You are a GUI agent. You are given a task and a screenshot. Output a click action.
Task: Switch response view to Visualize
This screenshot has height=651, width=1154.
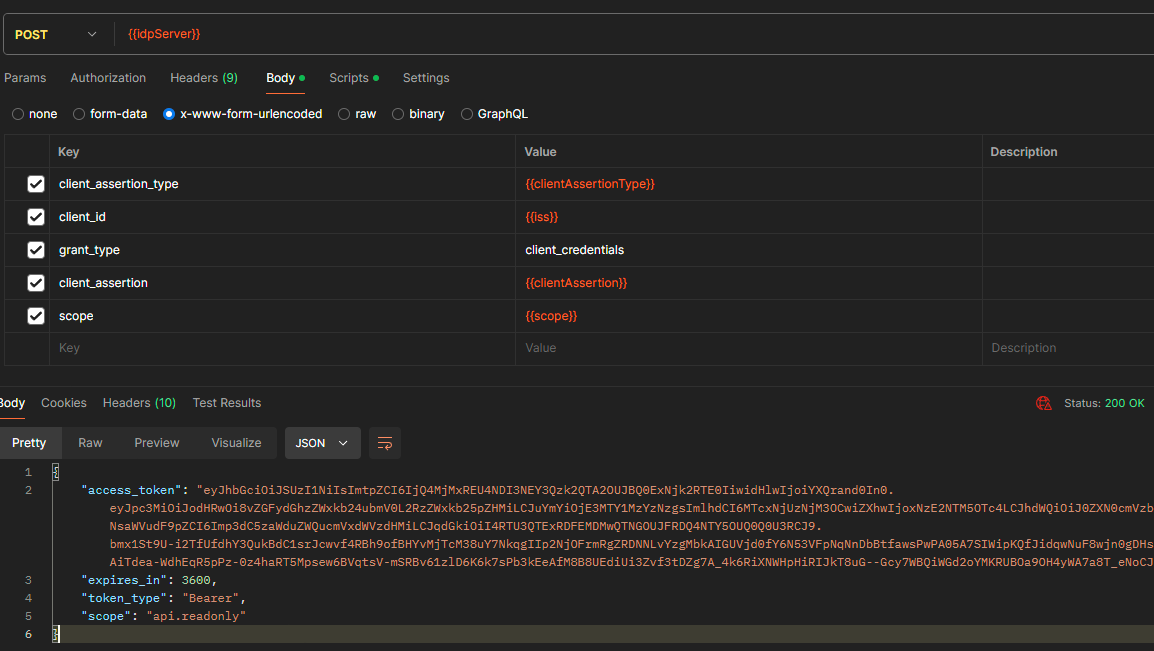[236, 443]
